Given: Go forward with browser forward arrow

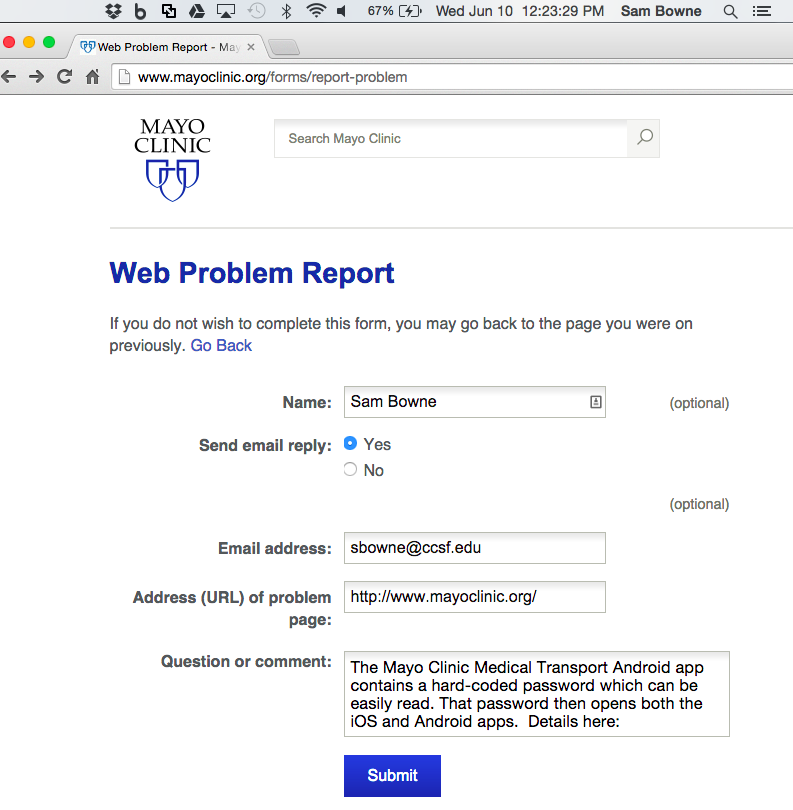Looking at the screenshot, I should (x=36, y=77).
